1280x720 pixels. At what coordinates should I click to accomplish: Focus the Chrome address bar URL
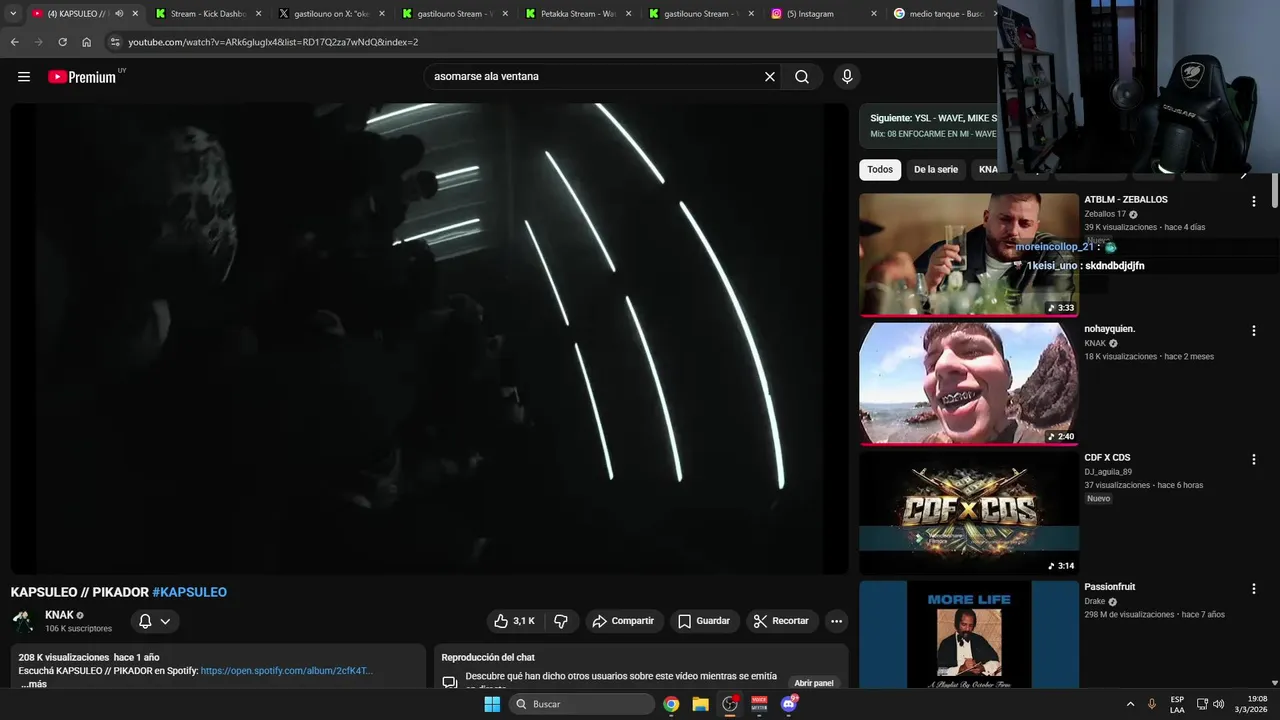273,42
